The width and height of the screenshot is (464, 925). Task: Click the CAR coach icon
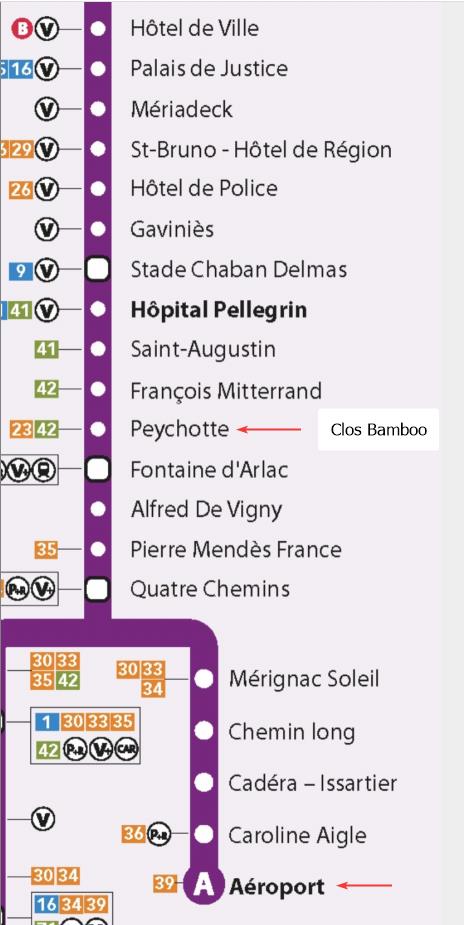click(126, 750)
